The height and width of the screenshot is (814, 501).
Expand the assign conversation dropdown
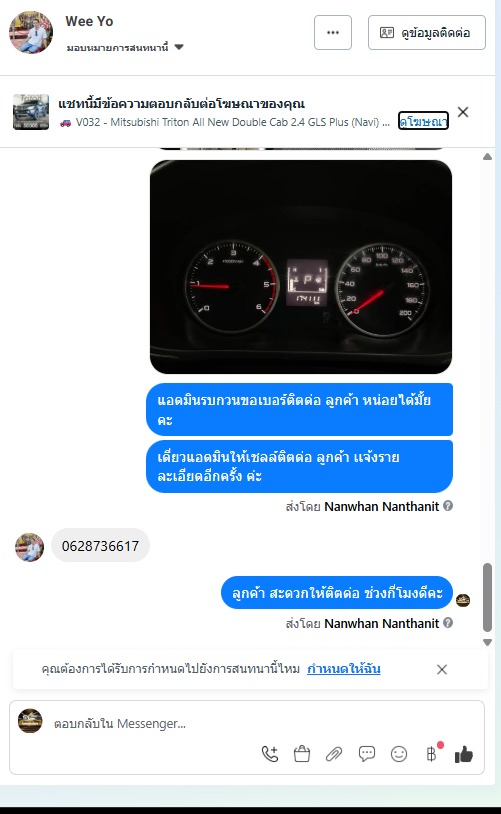179,47
